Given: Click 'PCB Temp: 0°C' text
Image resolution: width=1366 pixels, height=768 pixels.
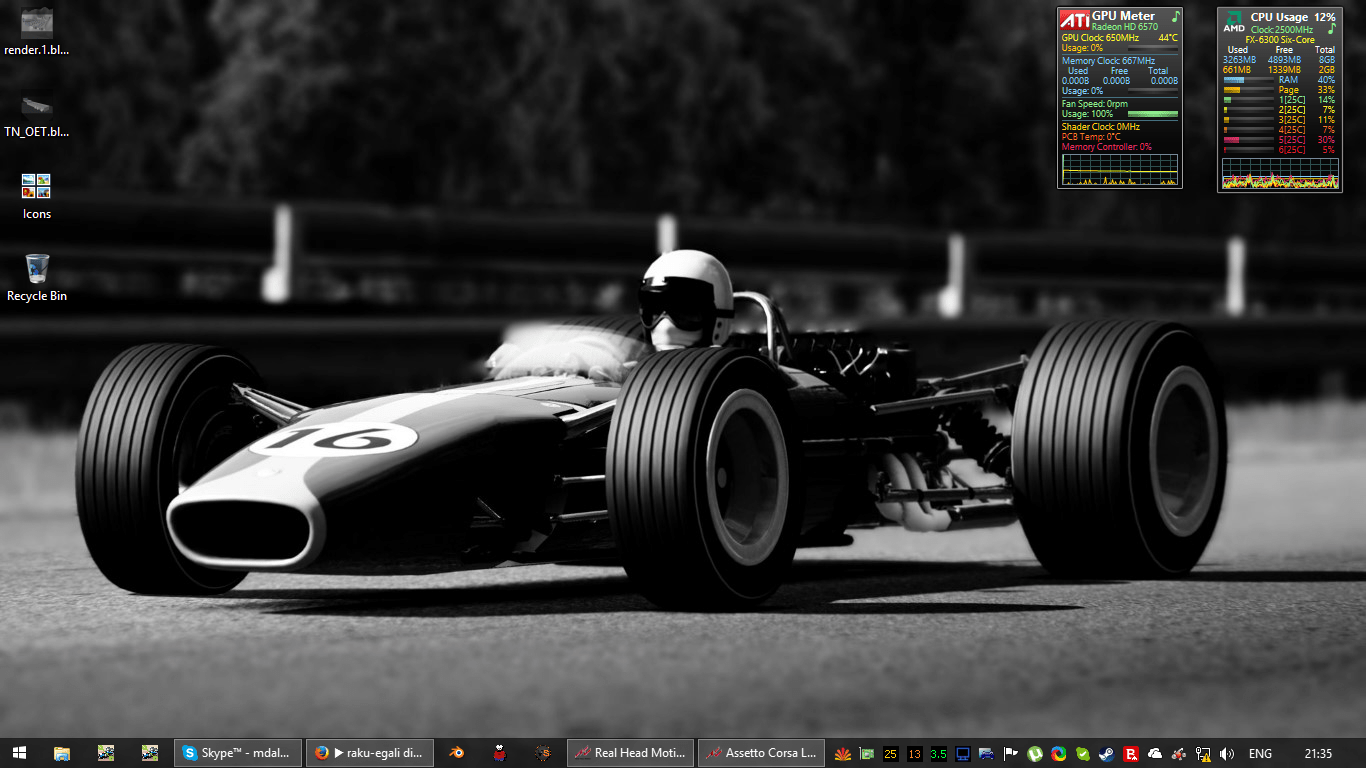Looking at the screenshot, I should pos(1091,137).
